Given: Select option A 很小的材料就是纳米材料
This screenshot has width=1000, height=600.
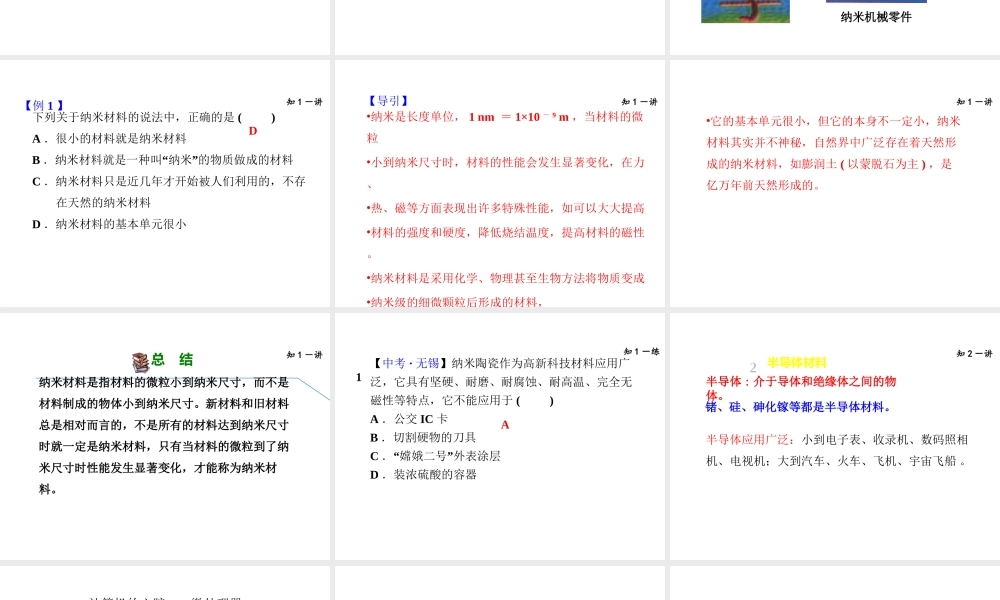Looking at the screenshot, I should click(x=109, y=138).
